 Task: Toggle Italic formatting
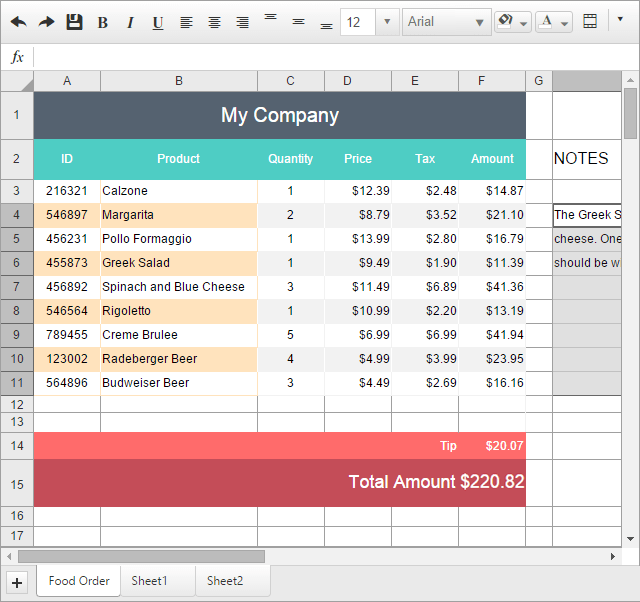tap(130, 22)
